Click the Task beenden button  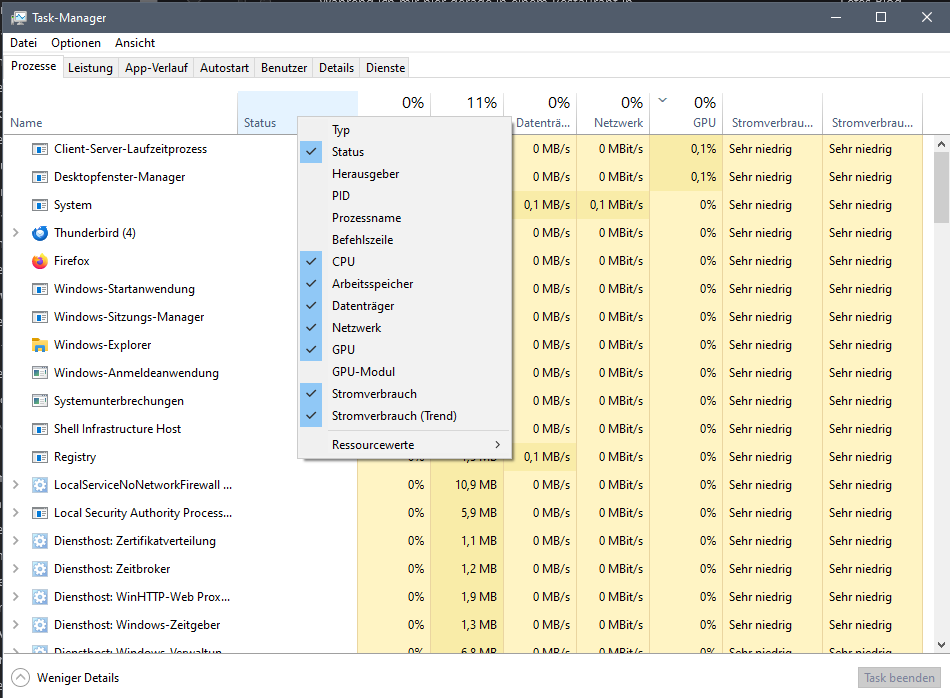coord(899,678)
